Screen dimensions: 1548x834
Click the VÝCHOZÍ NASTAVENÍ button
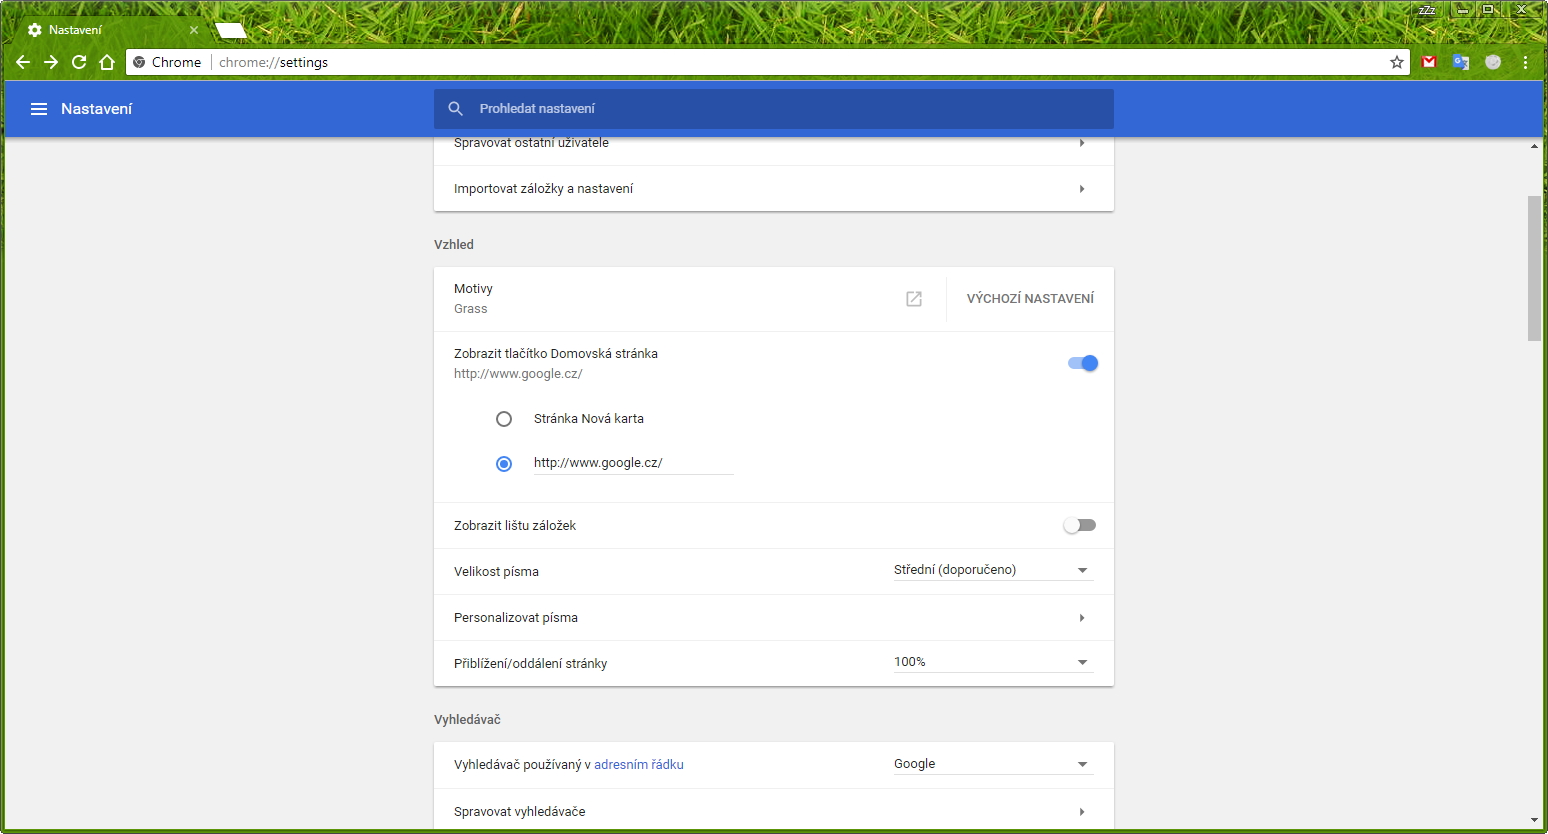click(x=1030, y=299)
